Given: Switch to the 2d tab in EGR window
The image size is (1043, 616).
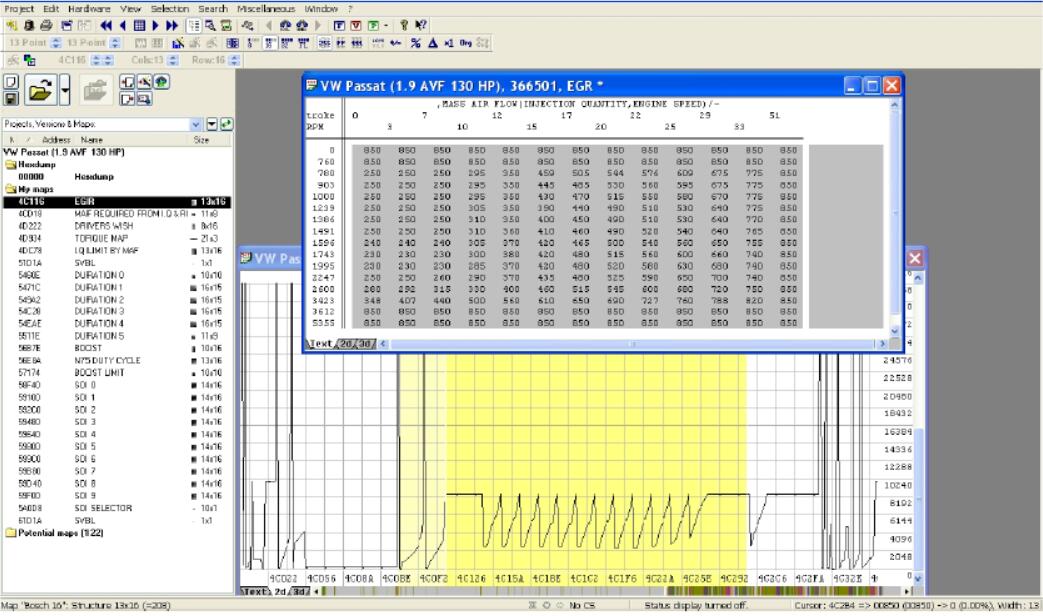Looking at the screenshot, I should pos(346,344).
